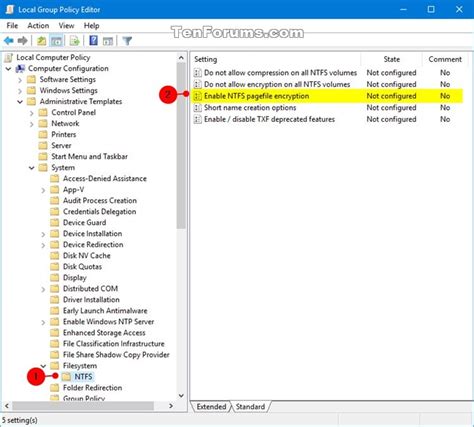The width and height of the screenshot is (474, 427).
Task: Toggle the Show/Hide Action Pane icon
Action: [x=108, y=41]
